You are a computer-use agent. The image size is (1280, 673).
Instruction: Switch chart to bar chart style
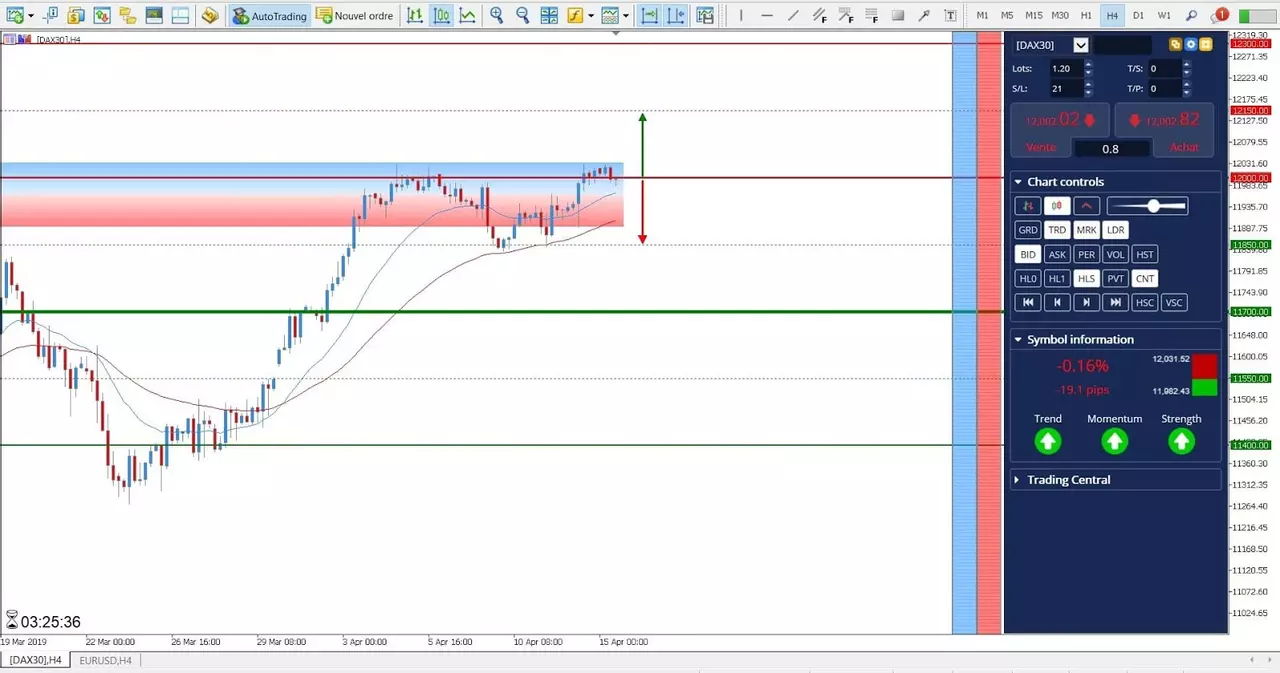(415, 16)
